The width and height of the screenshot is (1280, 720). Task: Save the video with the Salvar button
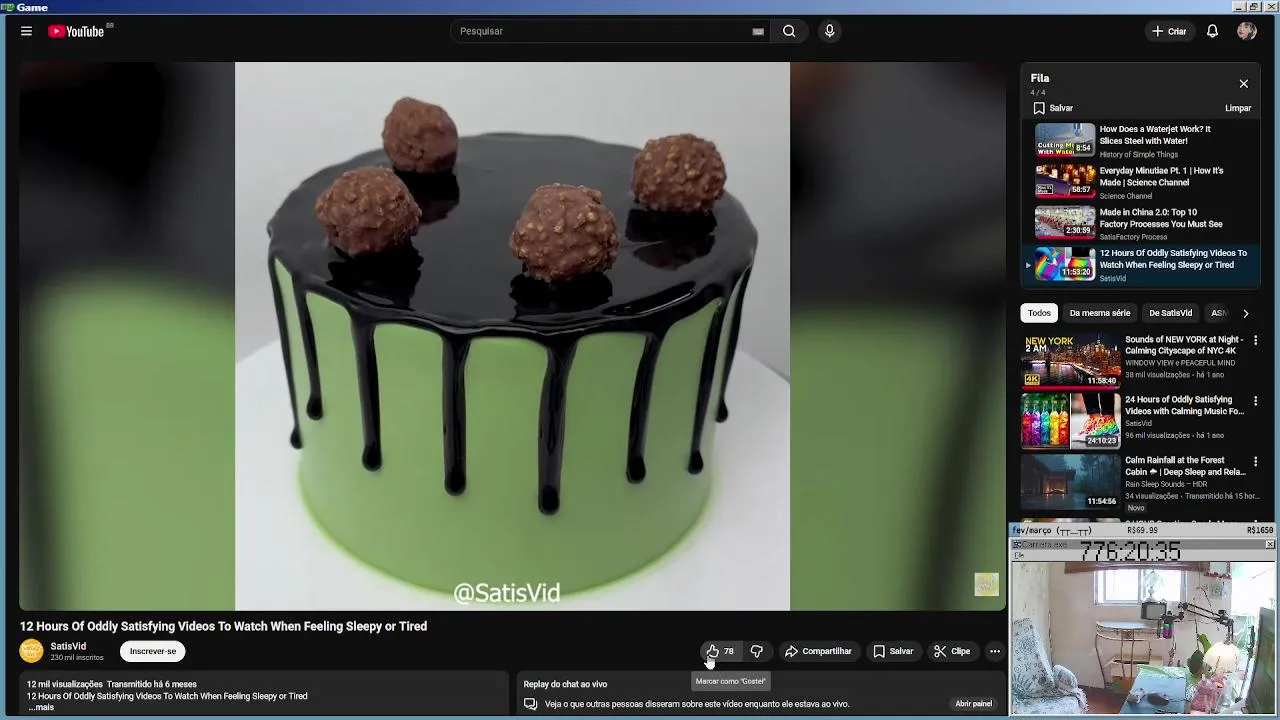click(x=893, y=651)
